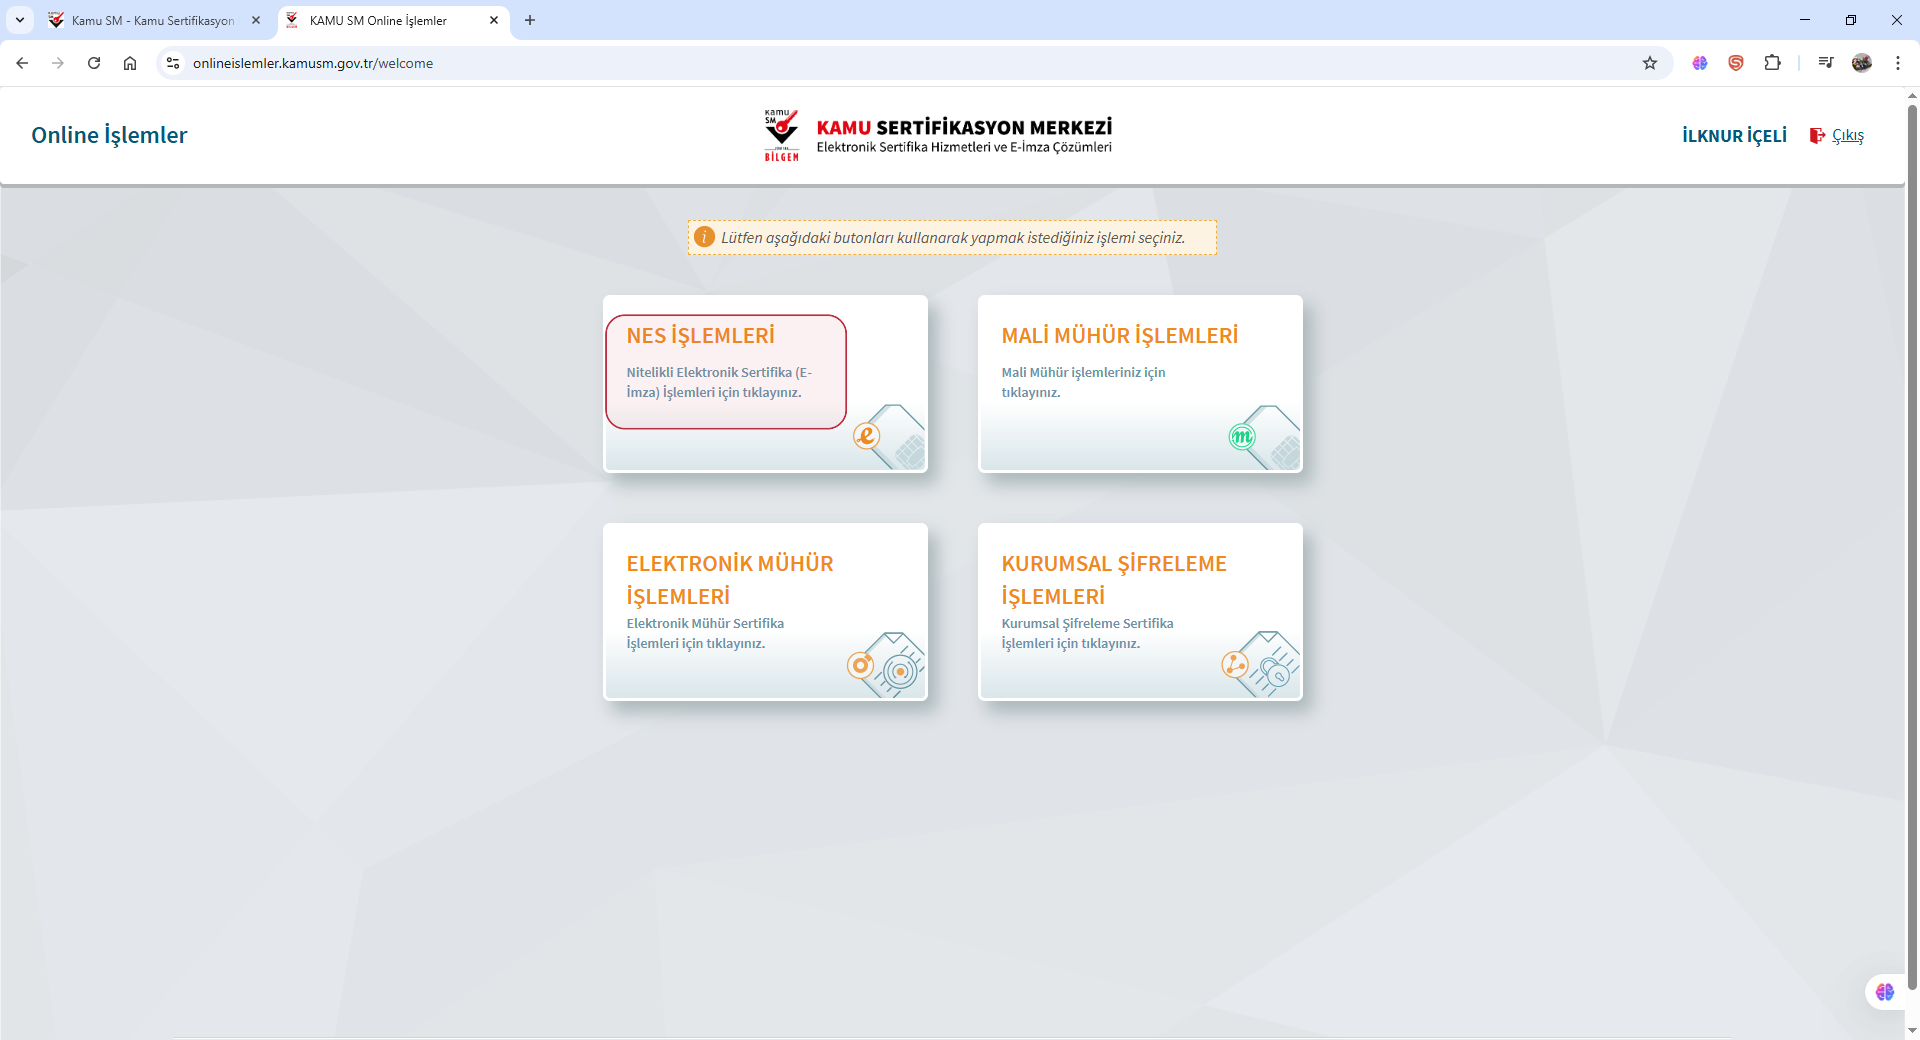Close the KAMU SM Online İşlemler tab

pyautogui.click(x=494, y=20)
